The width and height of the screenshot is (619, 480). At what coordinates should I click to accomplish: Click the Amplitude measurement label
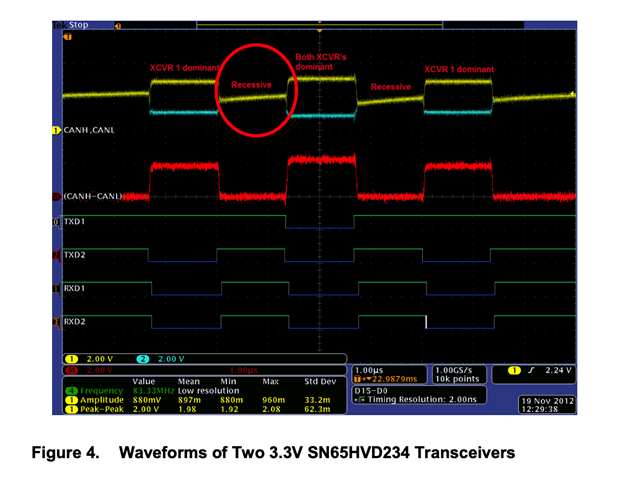pos(102,400)
